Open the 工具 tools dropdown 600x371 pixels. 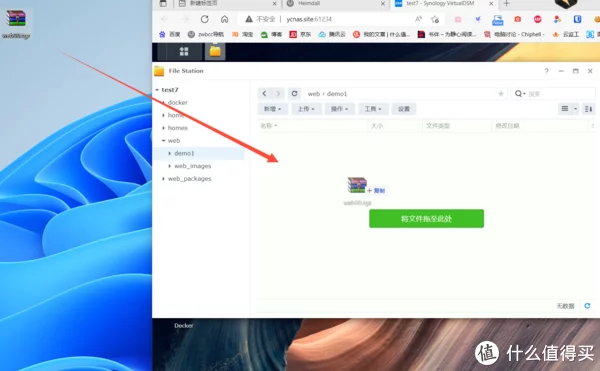click(x=373, y=109)
